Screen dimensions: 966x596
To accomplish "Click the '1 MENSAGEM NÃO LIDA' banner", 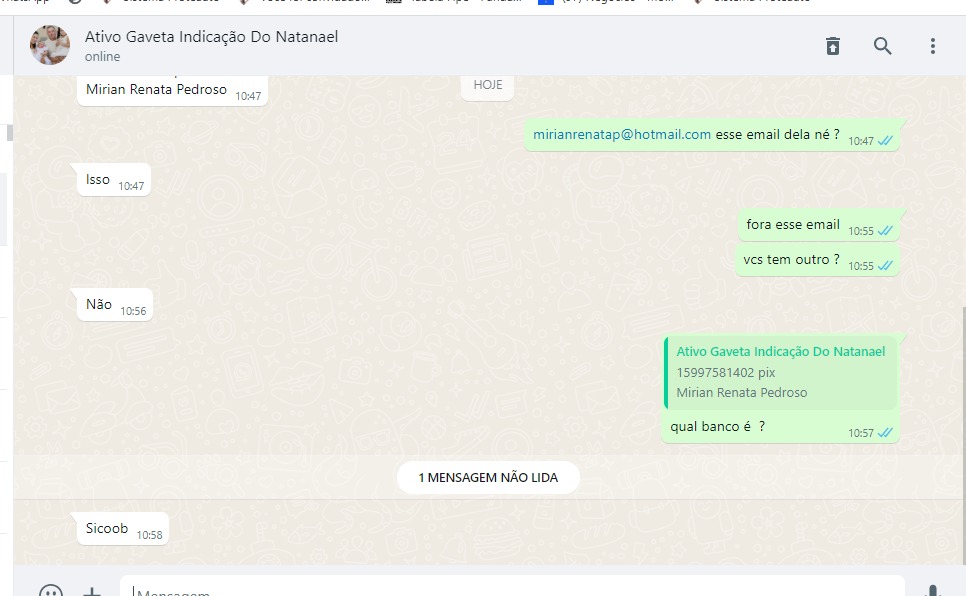I will pyautogui.click(x=488, y=478).
